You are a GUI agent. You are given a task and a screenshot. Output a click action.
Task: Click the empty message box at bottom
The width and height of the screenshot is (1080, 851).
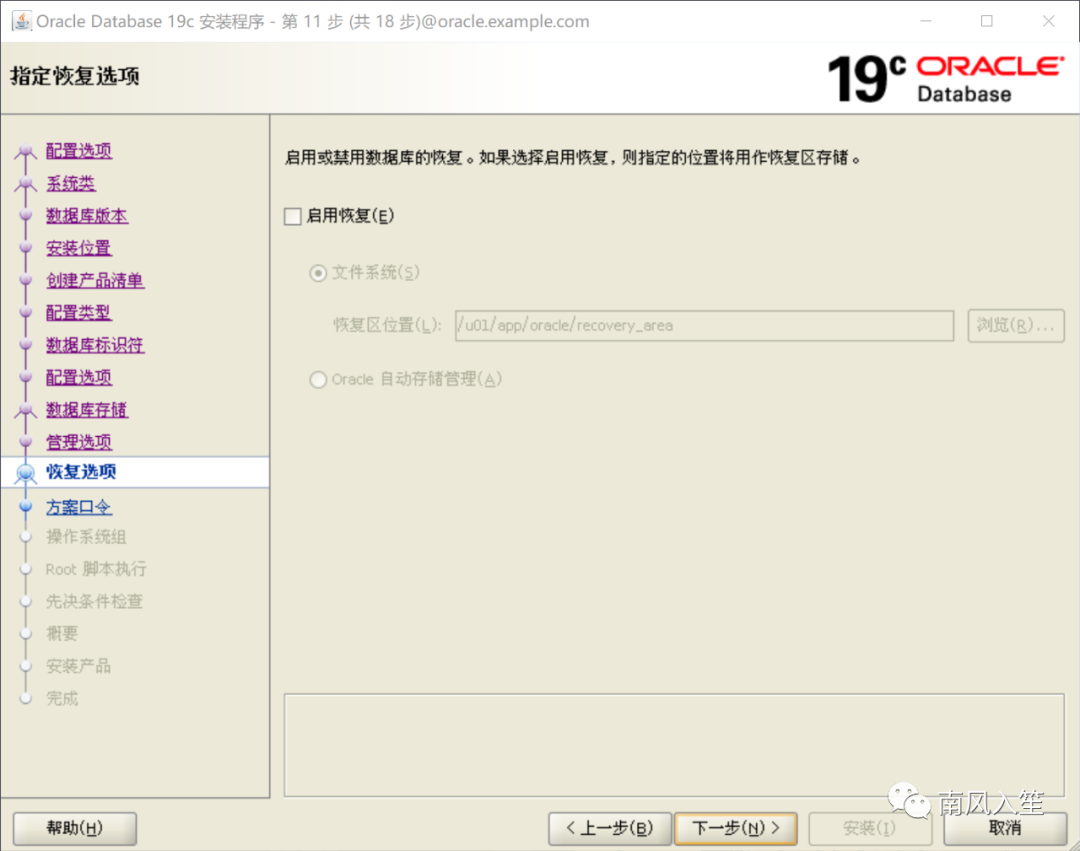click(x=674, y=745)
